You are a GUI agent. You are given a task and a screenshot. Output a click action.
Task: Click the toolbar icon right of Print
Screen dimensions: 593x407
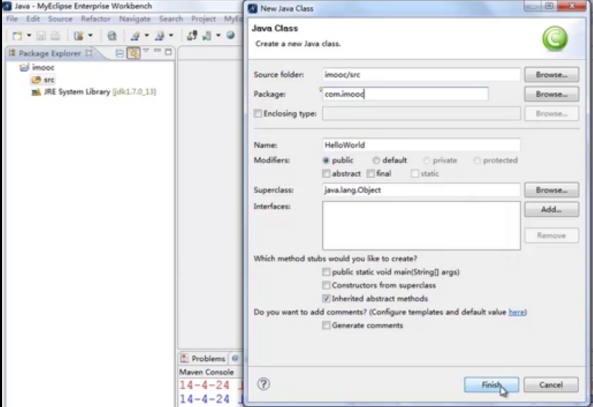tap(79, 36)
